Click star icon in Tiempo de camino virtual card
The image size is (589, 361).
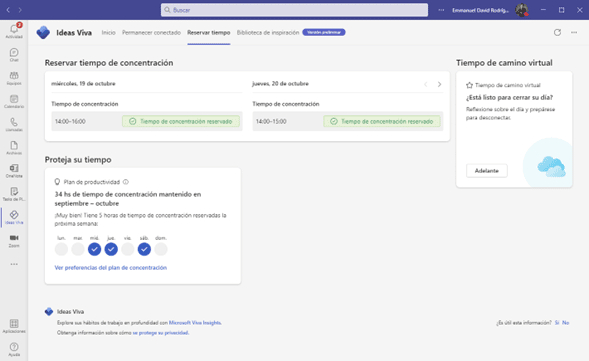coord(469,85)
